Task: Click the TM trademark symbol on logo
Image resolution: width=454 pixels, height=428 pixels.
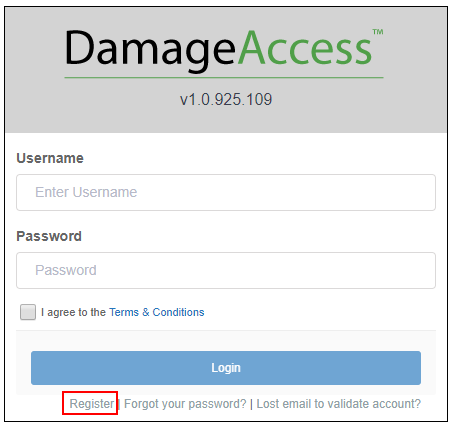Action: 378,32
